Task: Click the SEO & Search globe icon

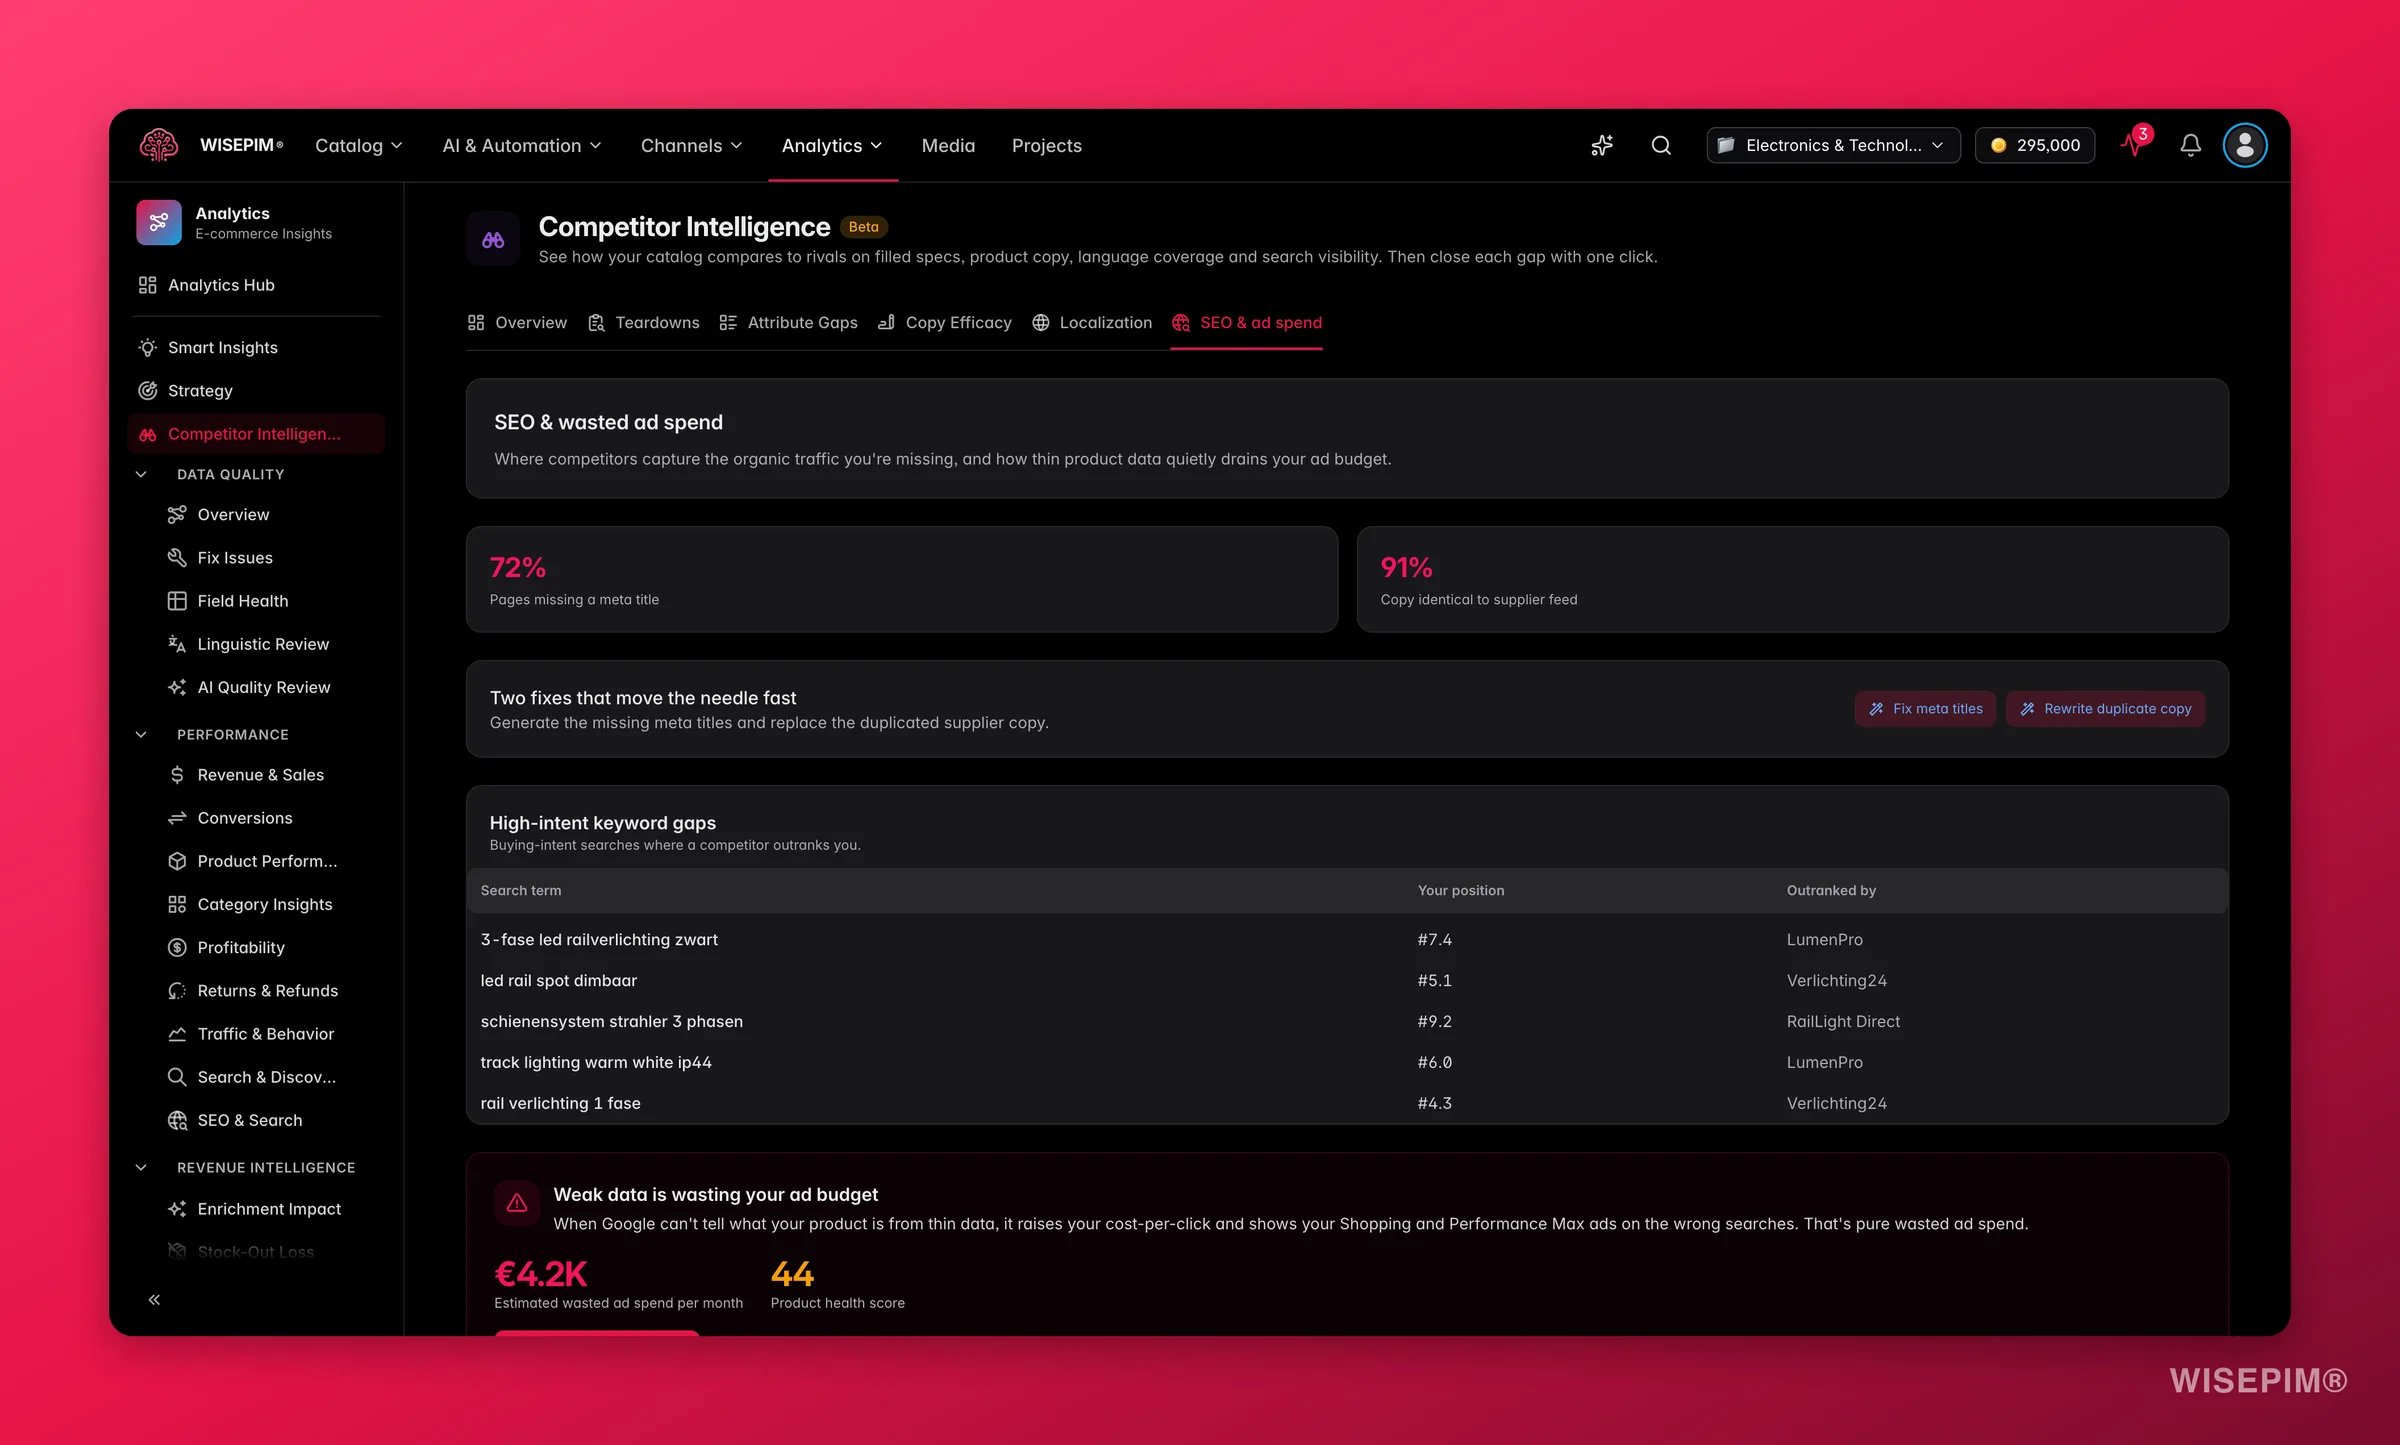Action: [177, 1119]
